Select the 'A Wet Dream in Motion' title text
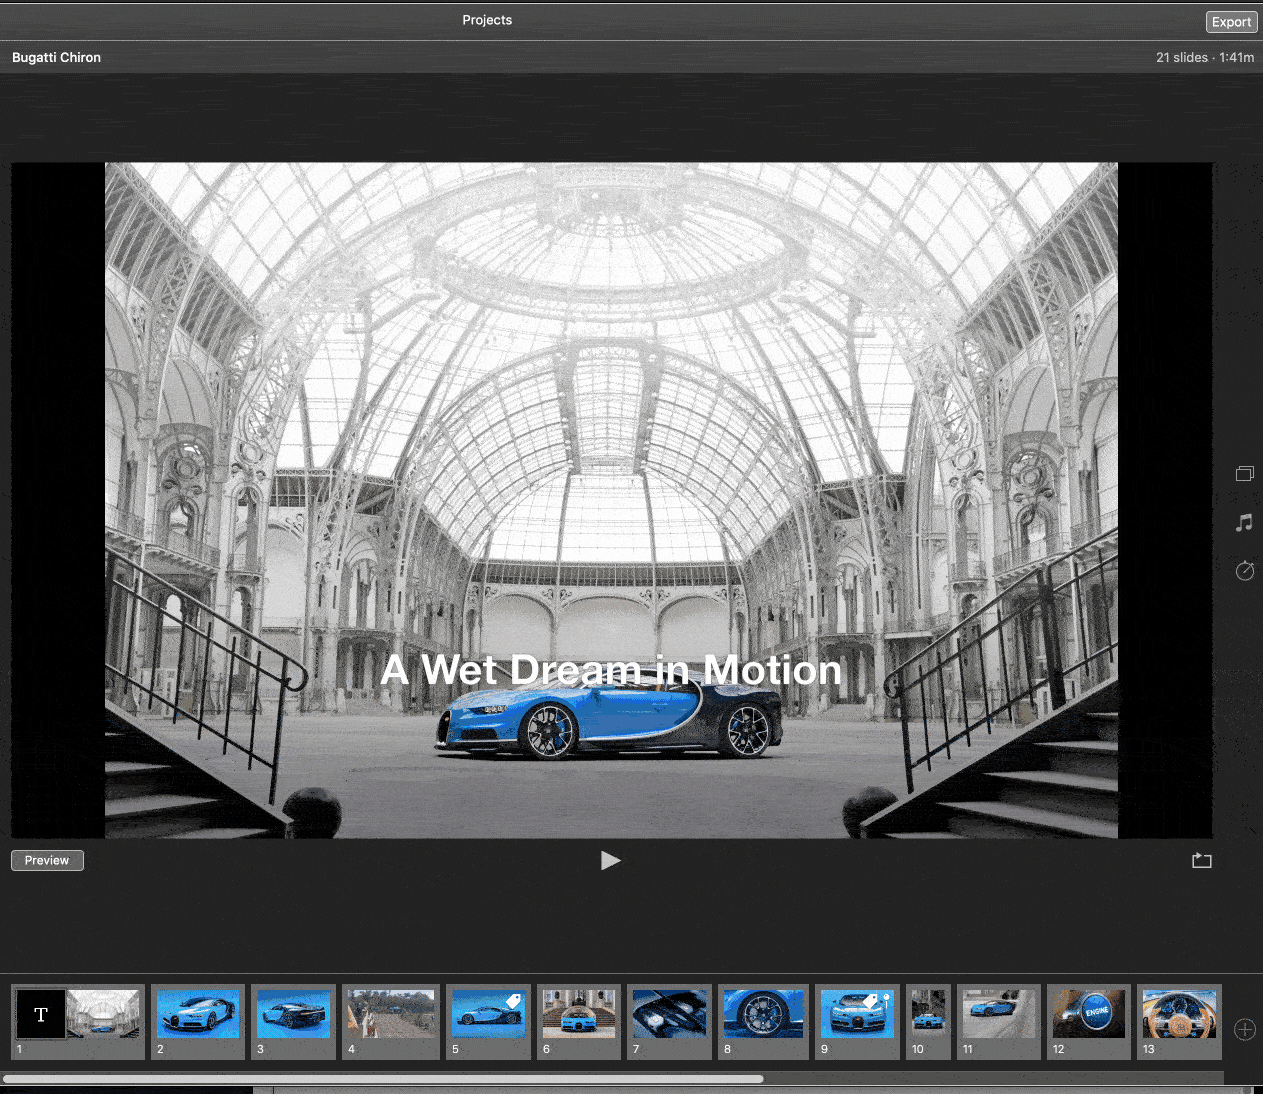This screenshot has height=1094, width=1263. (x=611, y=669)
